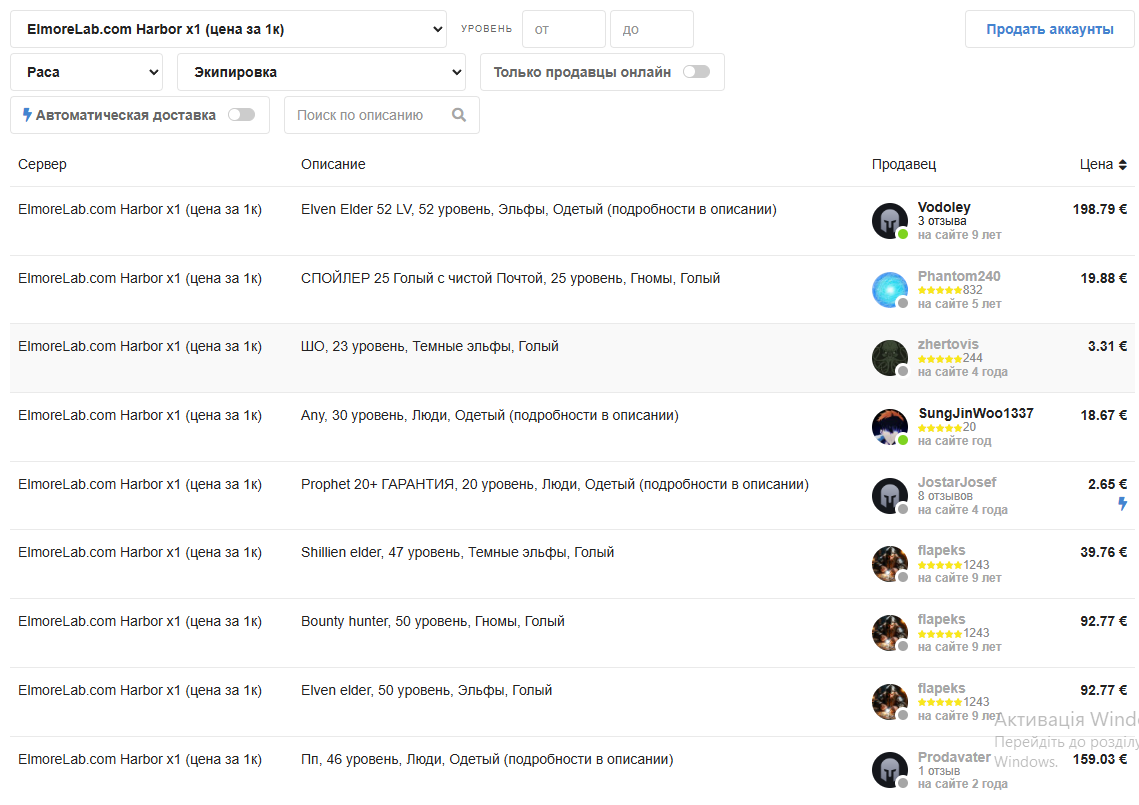Click the minimum level 'от' field

tap(563, 29)
